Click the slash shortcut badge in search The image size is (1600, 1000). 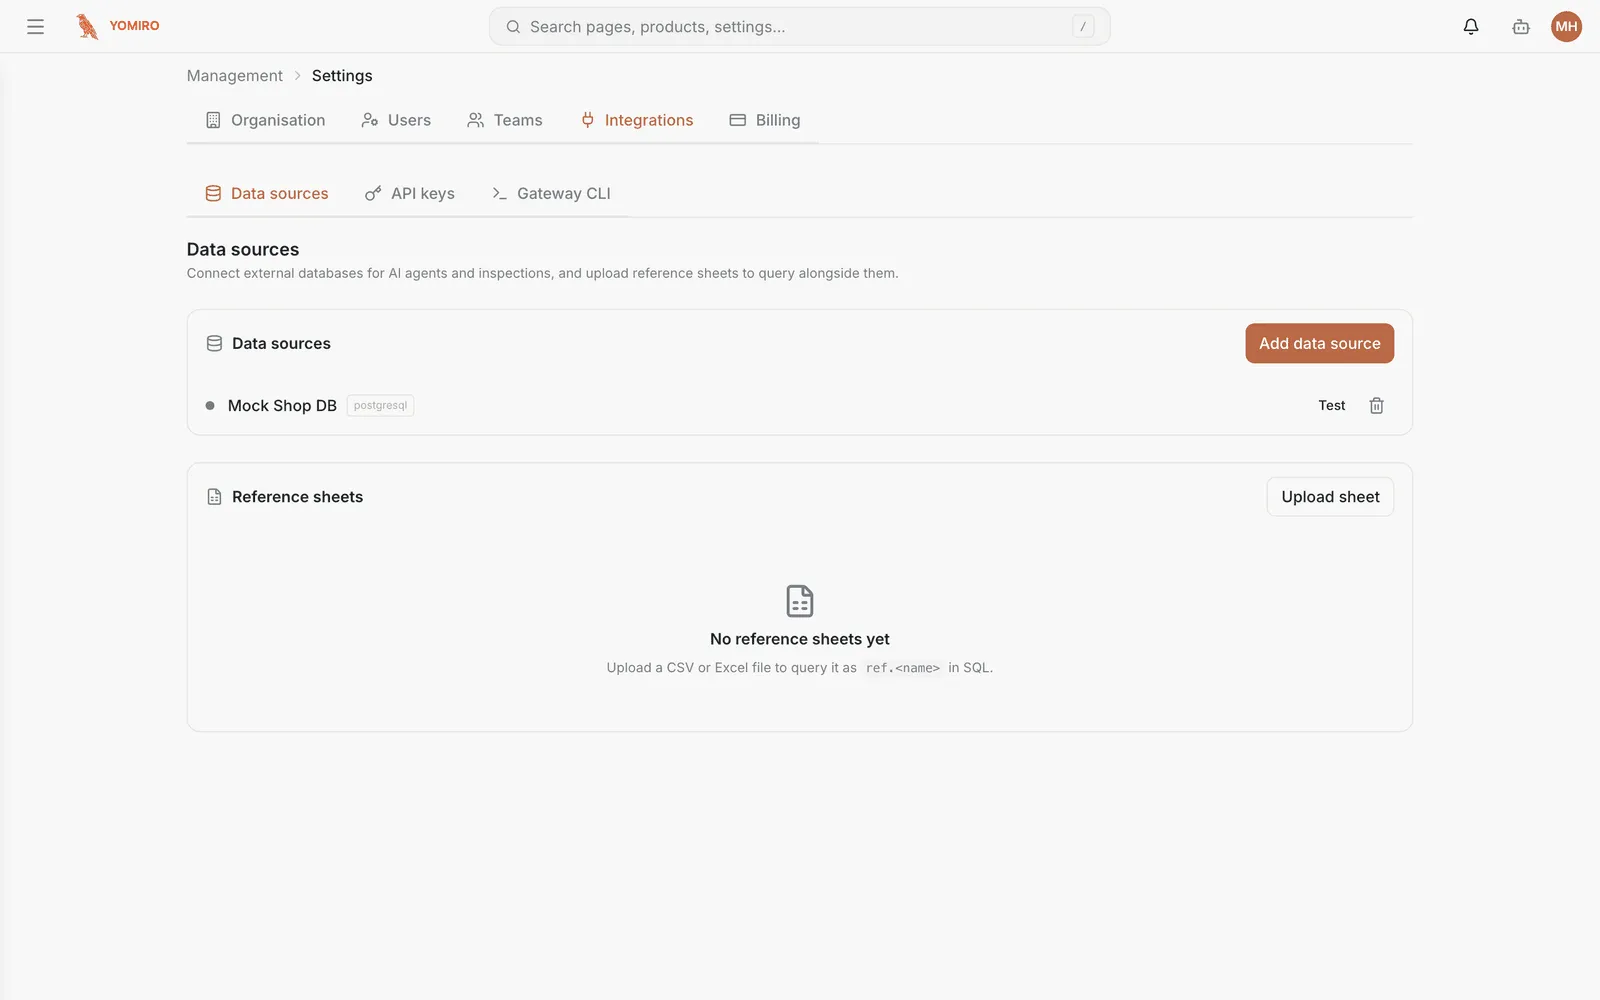click(1083, 27)
